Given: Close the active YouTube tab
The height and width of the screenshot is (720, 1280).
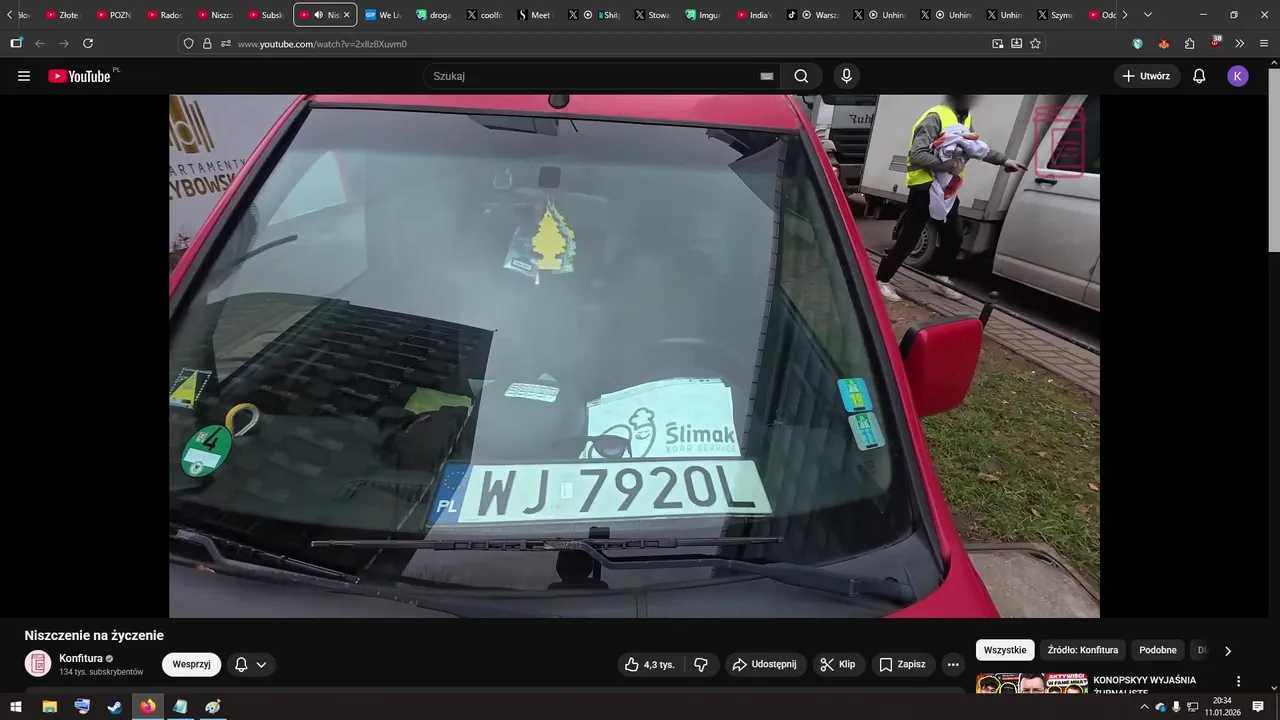Looking at the screenshot, I should [347, 15].
